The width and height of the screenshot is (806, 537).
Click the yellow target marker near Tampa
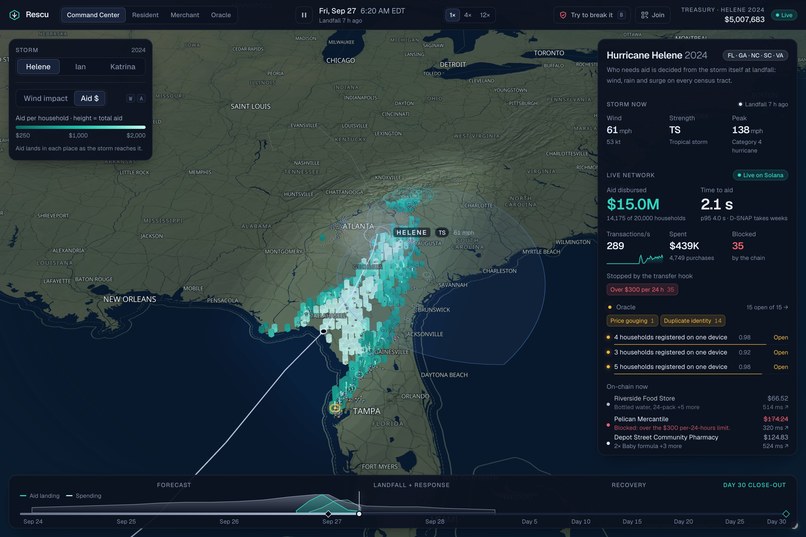(x=335, y=408)
